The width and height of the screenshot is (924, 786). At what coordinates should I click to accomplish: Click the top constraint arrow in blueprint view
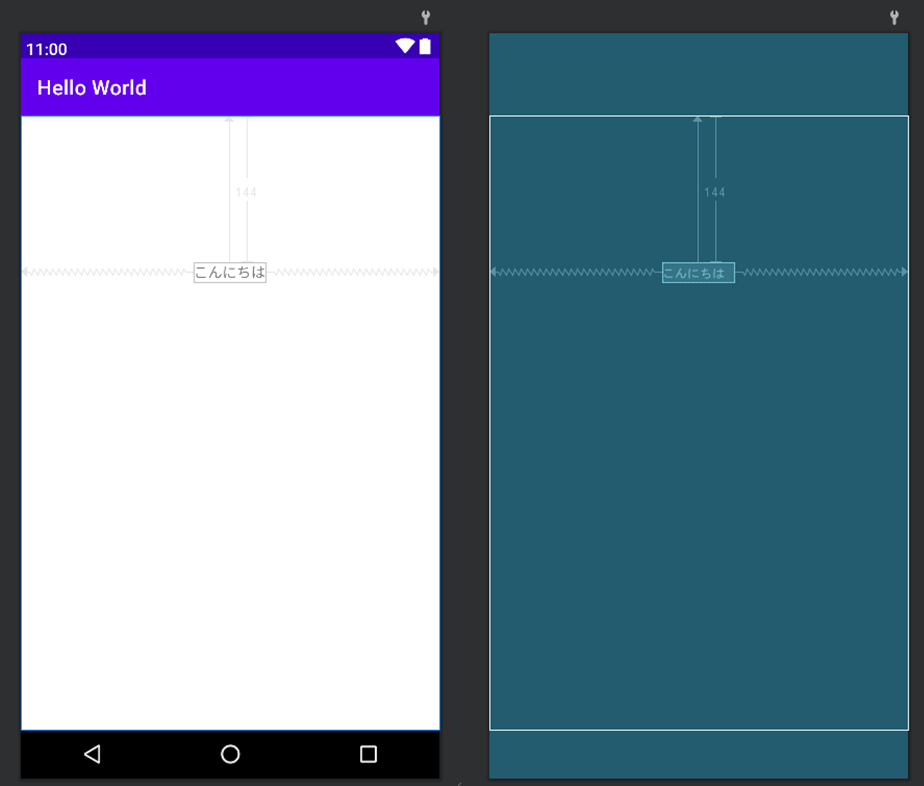point(698,189)
